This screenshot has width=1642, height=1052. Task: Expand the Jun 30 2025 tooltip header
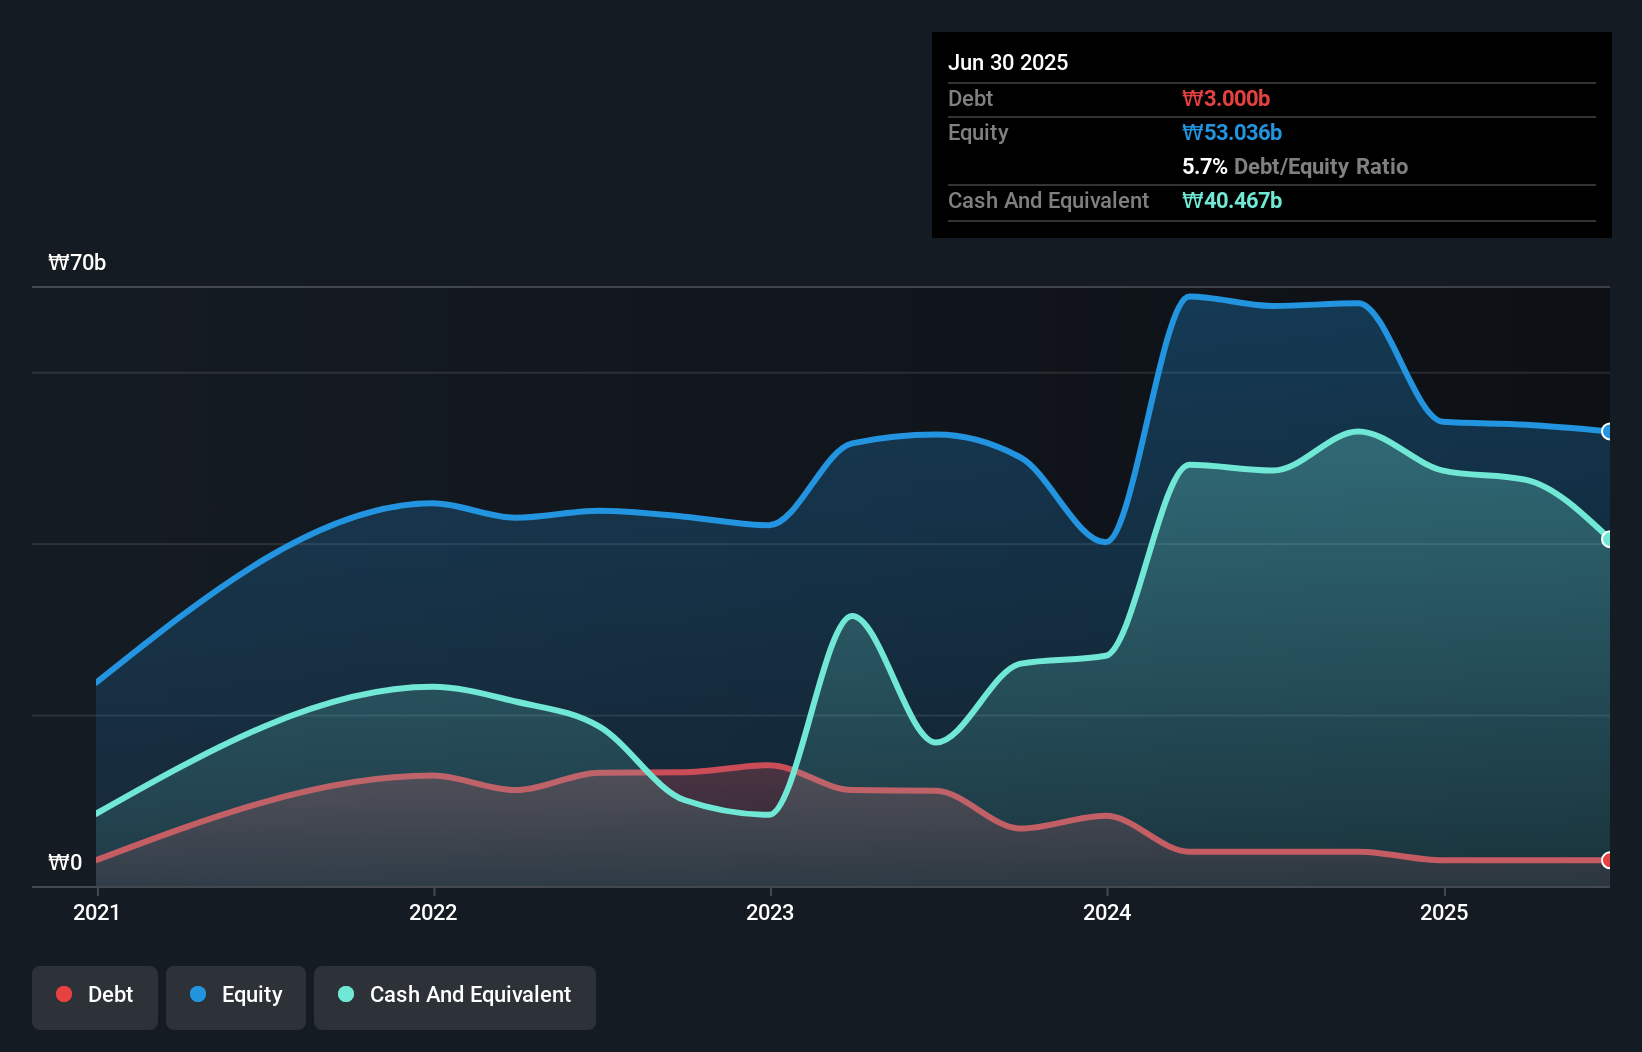[1009, 62]
